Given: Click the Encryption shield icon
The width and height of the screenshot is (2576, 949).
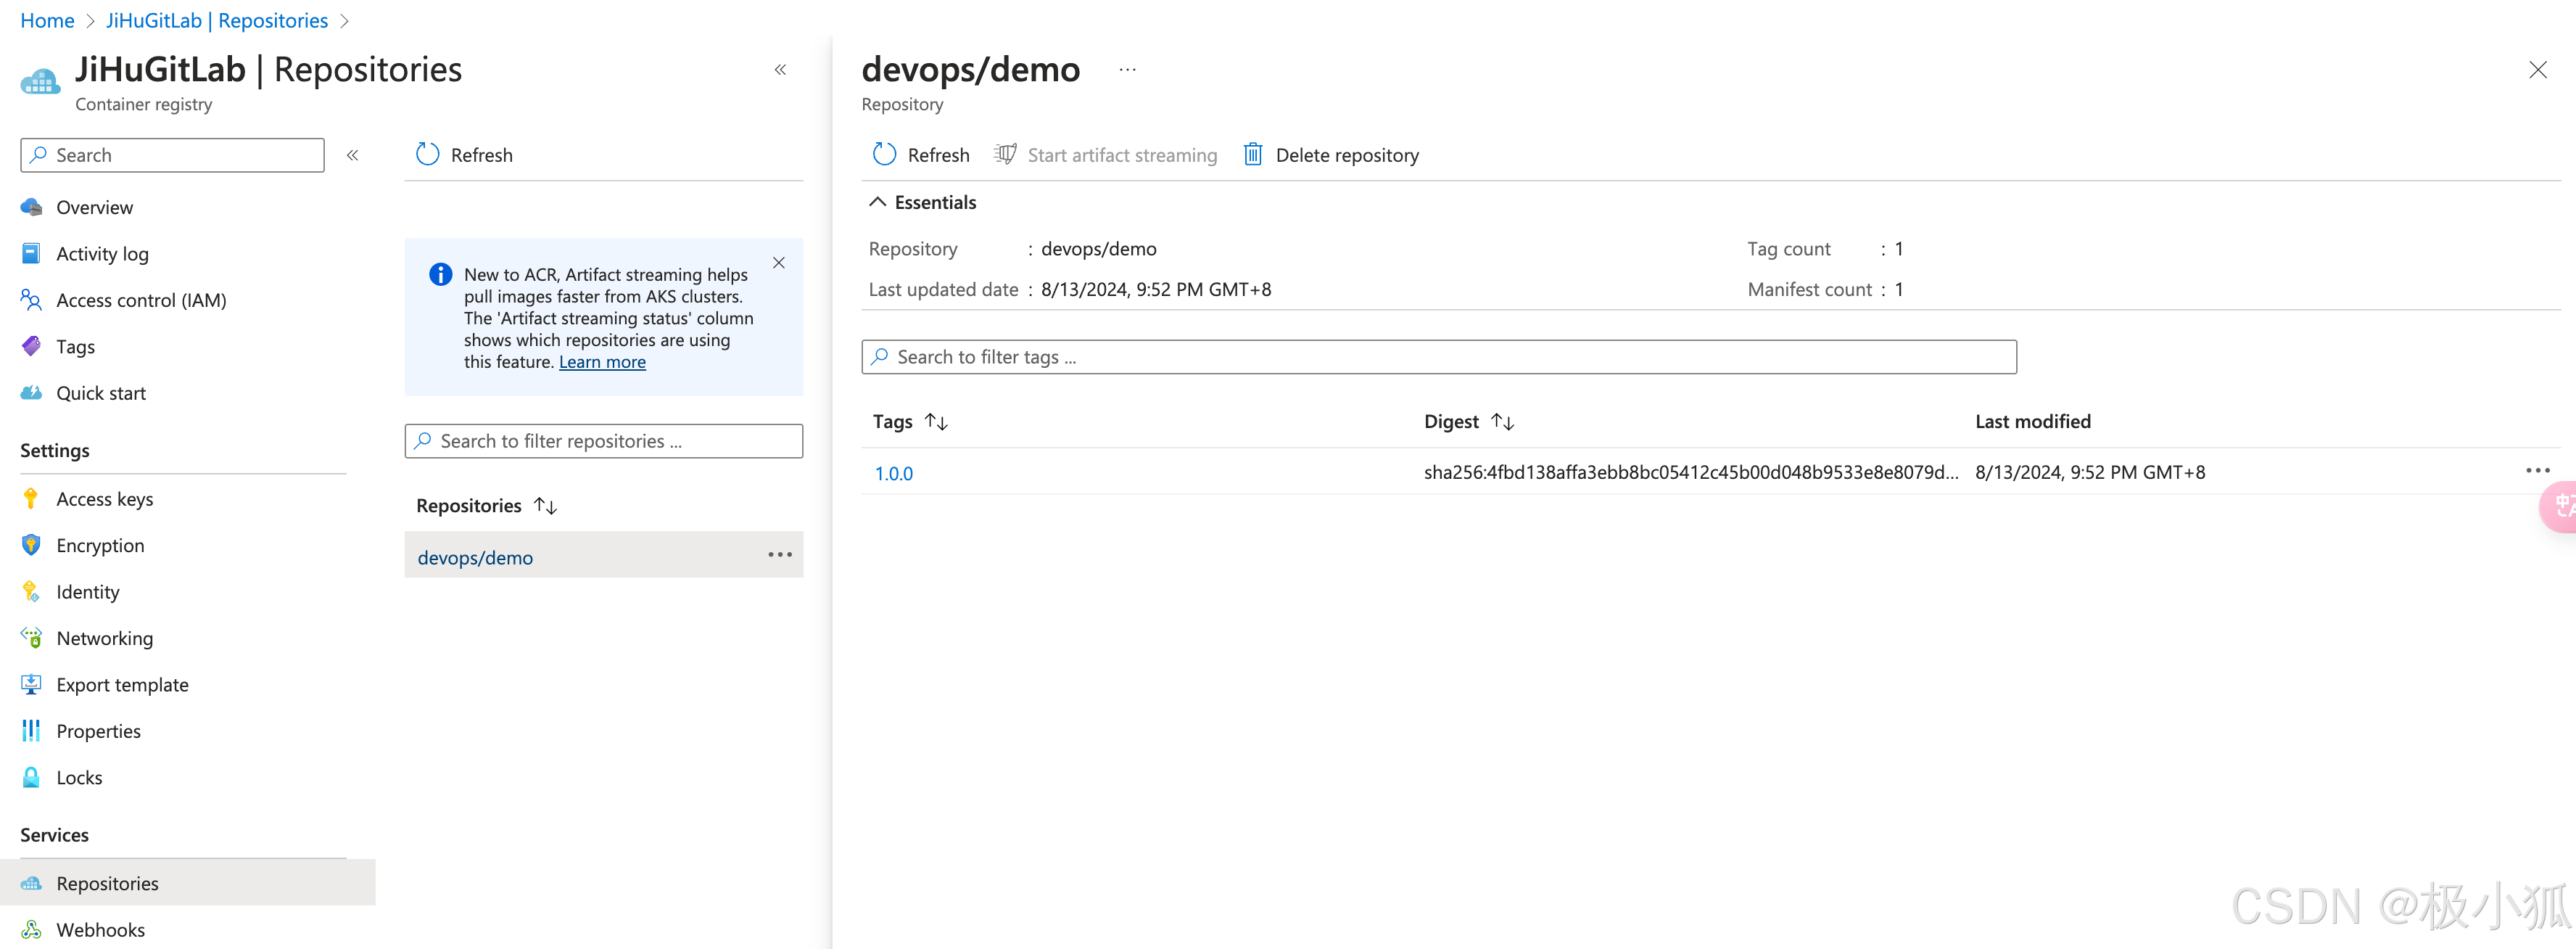Looking at the screenshot, I should (x=31, y=545).
